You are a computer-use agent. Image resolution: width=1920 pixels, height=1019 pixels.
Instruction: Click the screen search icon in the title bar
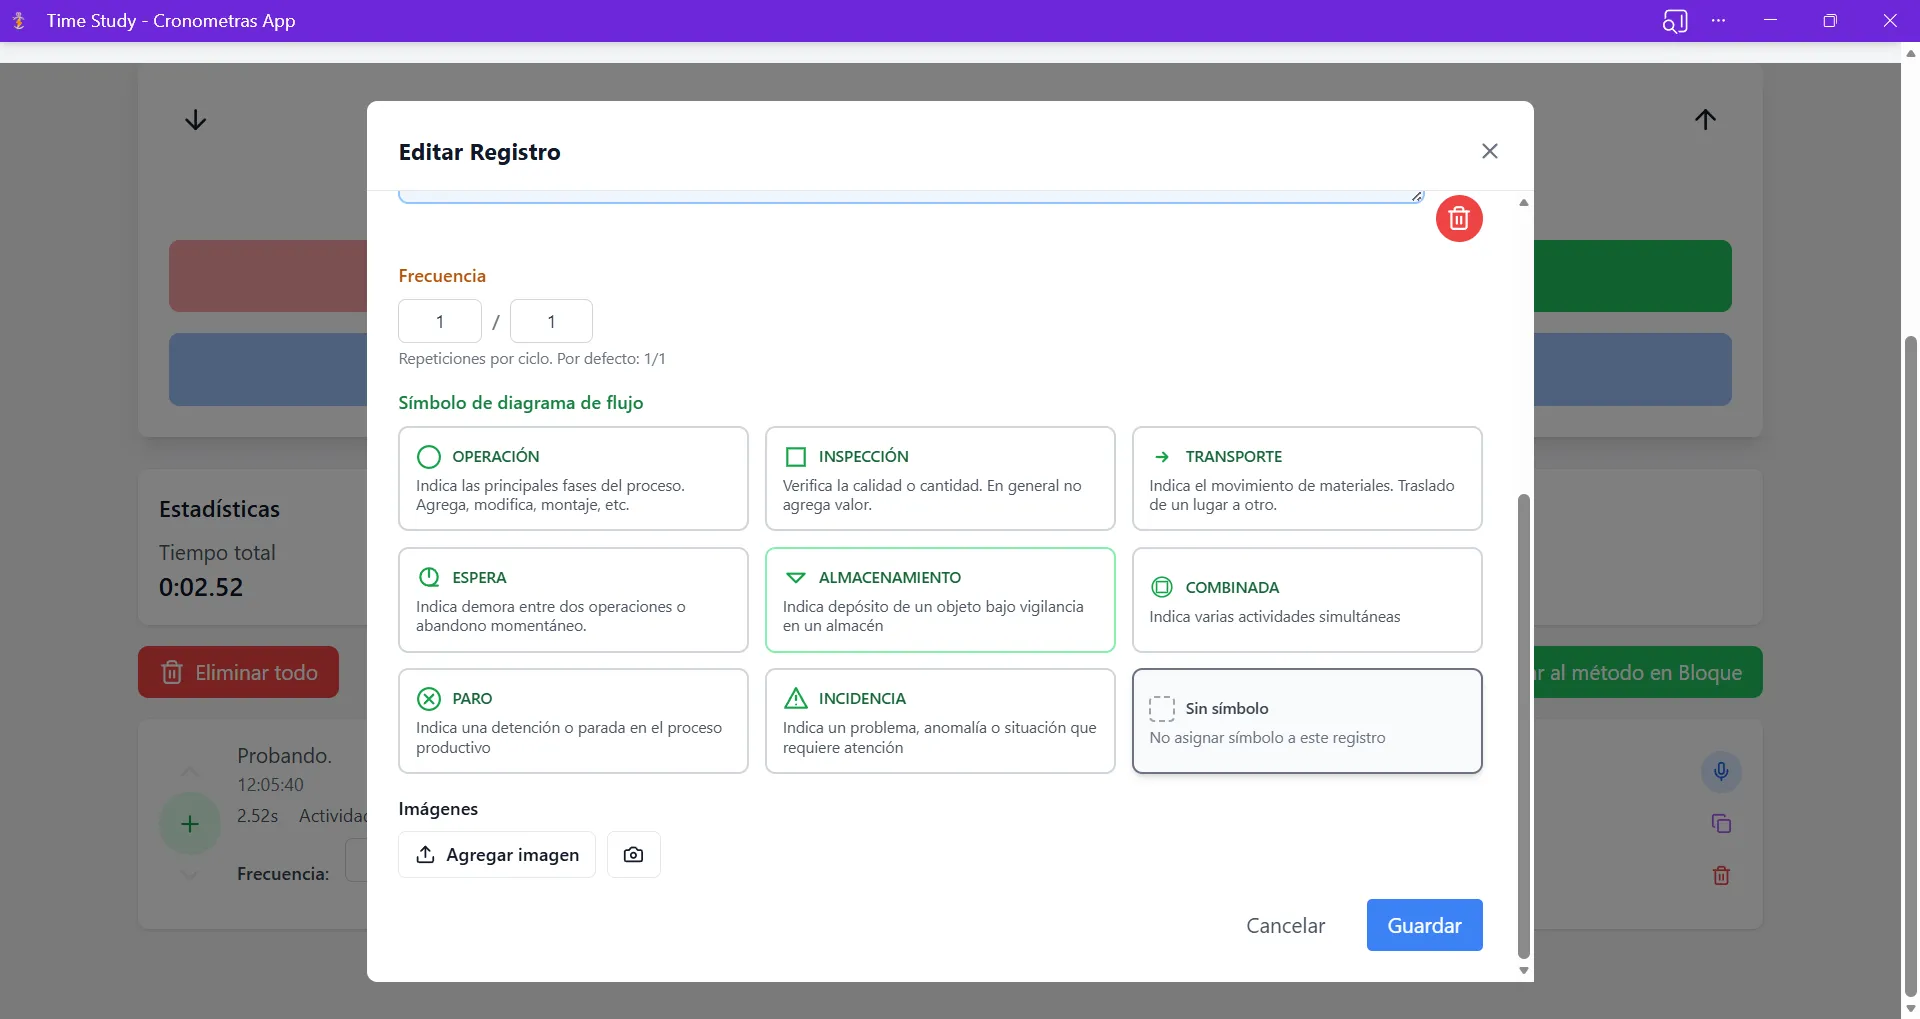click(x=1675, y=20)
